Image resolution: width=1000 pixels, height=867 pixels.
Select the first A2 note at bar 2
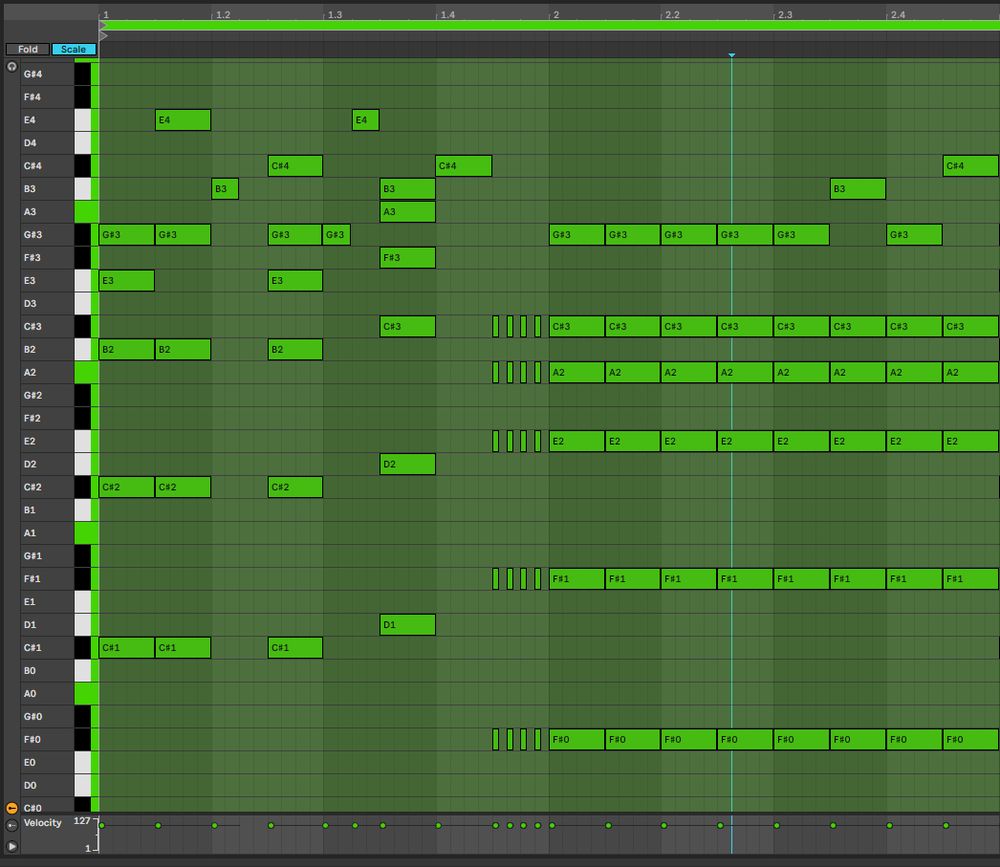(x=577, y=373)
